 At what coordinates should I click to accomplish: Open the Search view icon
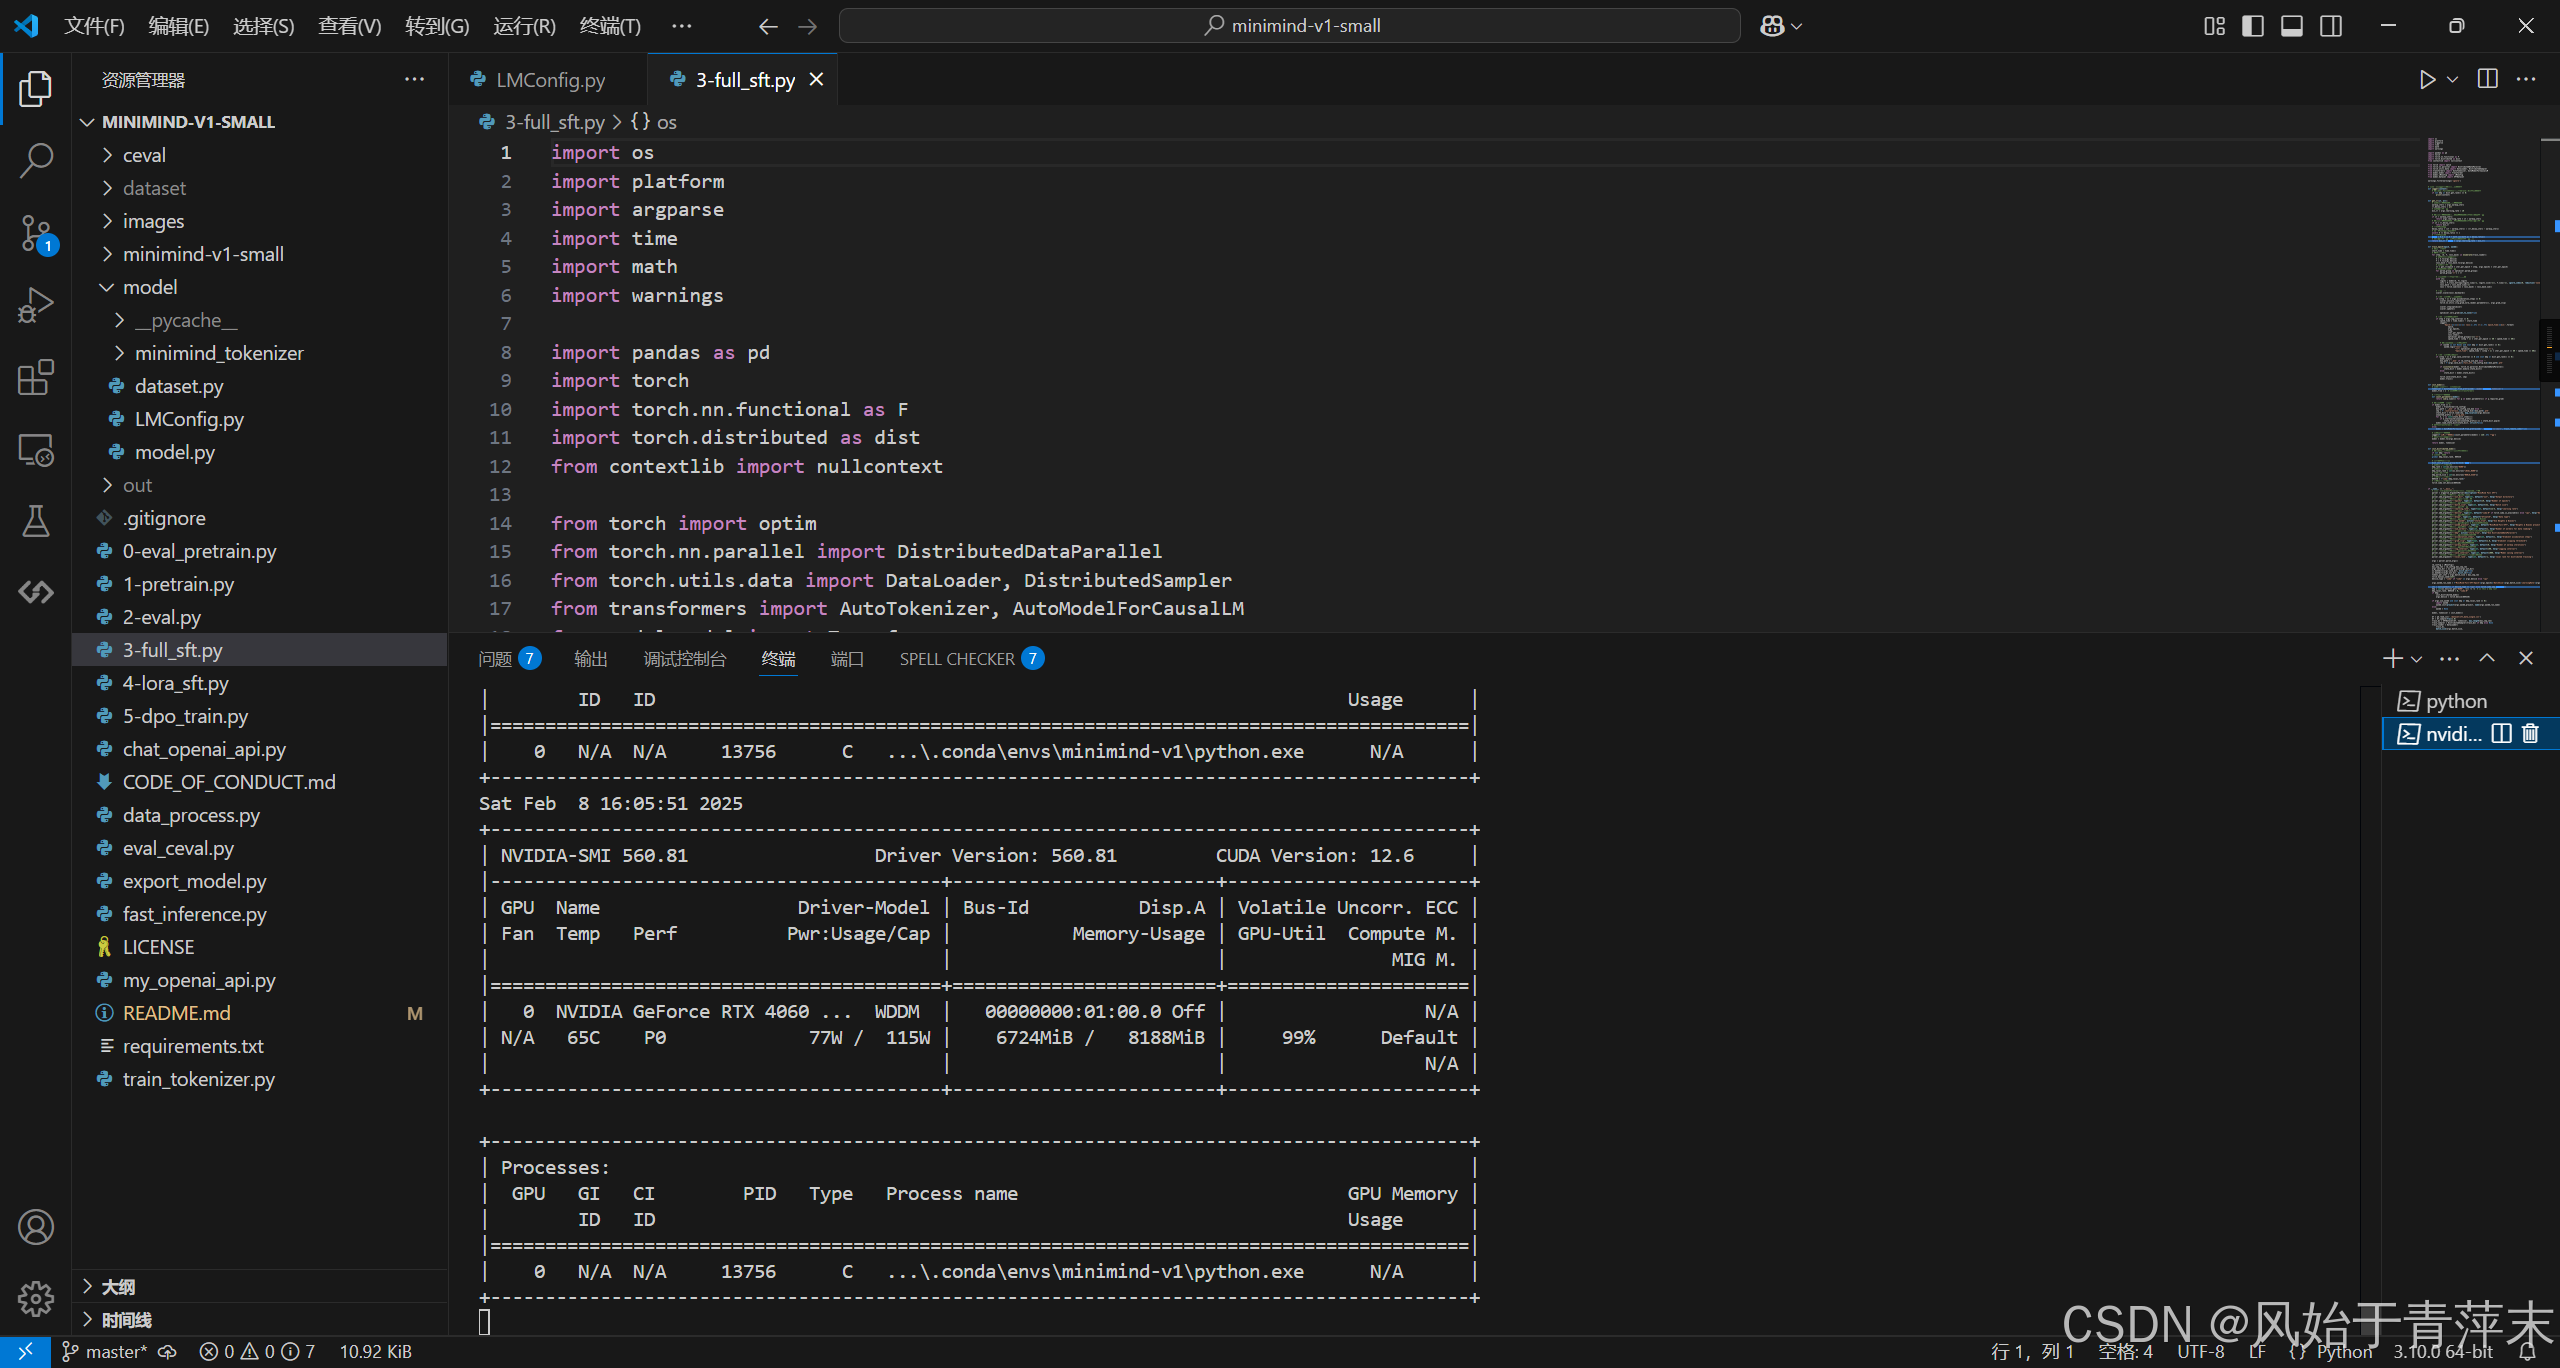(x=36, y=161)
